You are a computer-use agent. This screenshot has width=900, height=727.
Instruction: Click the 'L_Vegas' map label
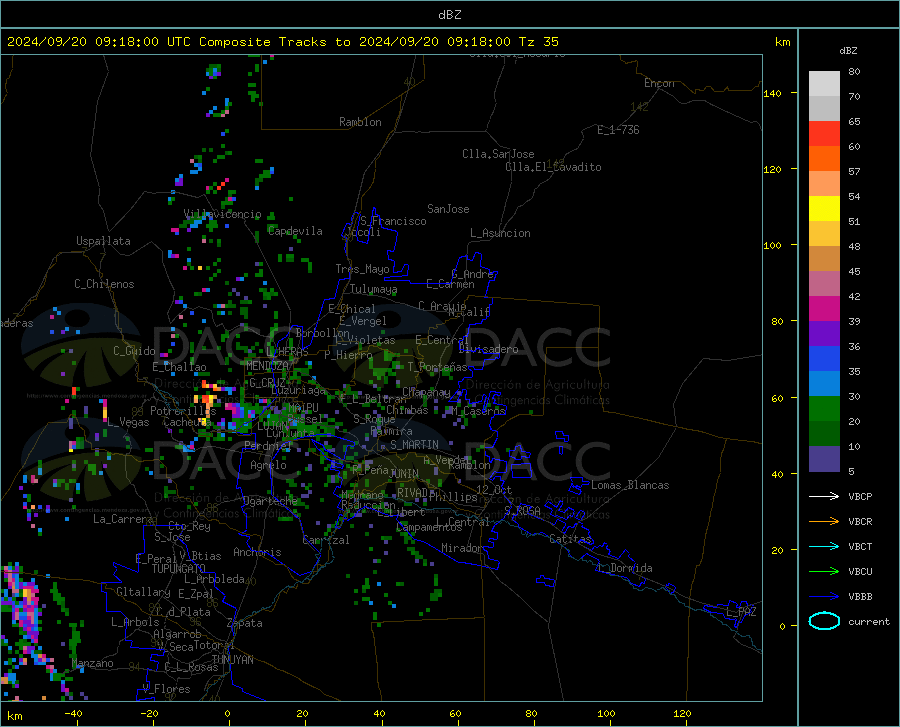pyautogui.click(x=128, y=422)
